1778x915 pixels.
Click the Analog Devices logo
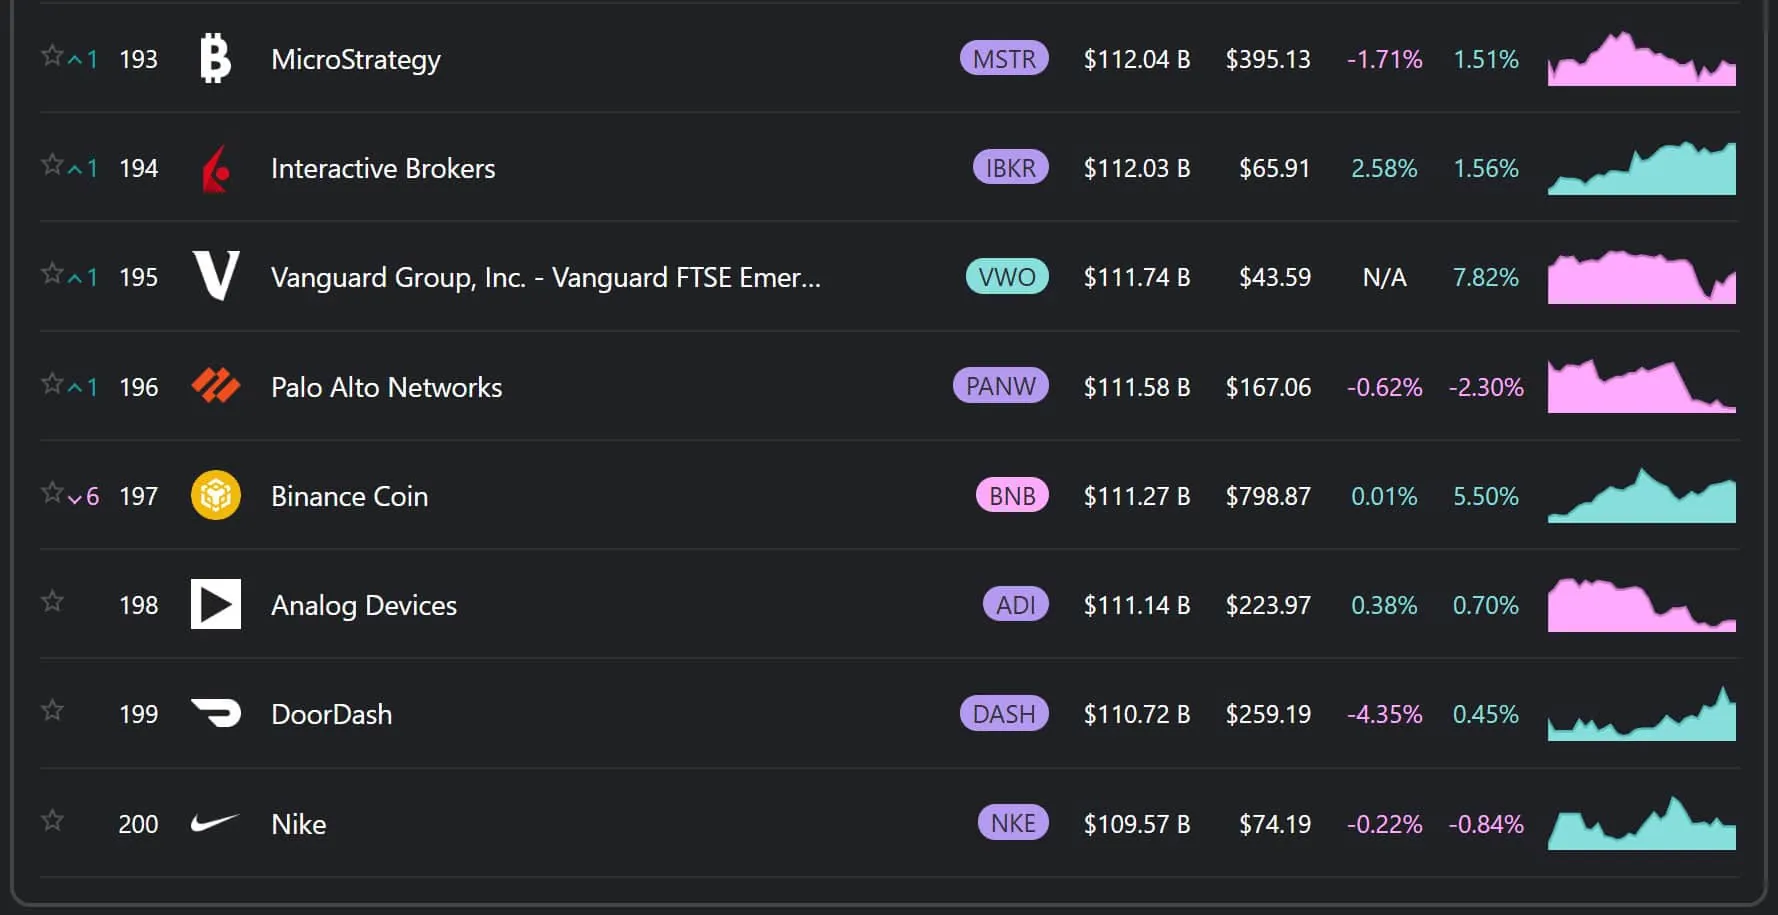point(215,604)
